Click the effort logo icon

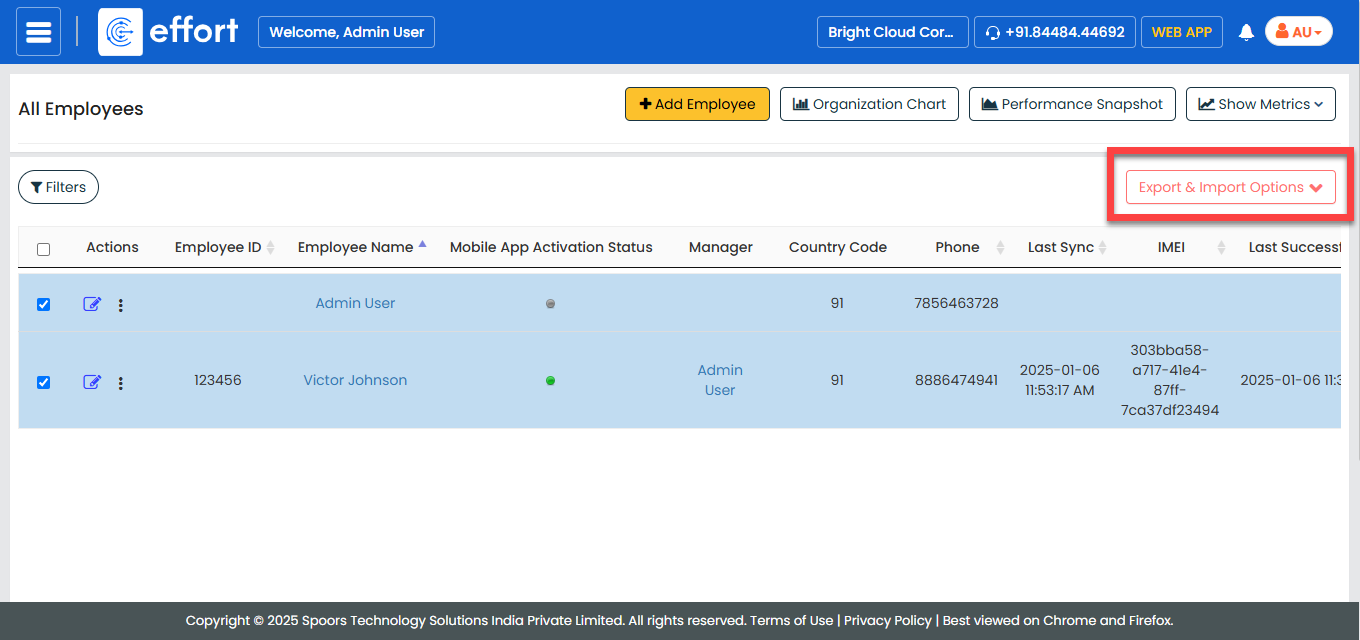tap(120, 32)
